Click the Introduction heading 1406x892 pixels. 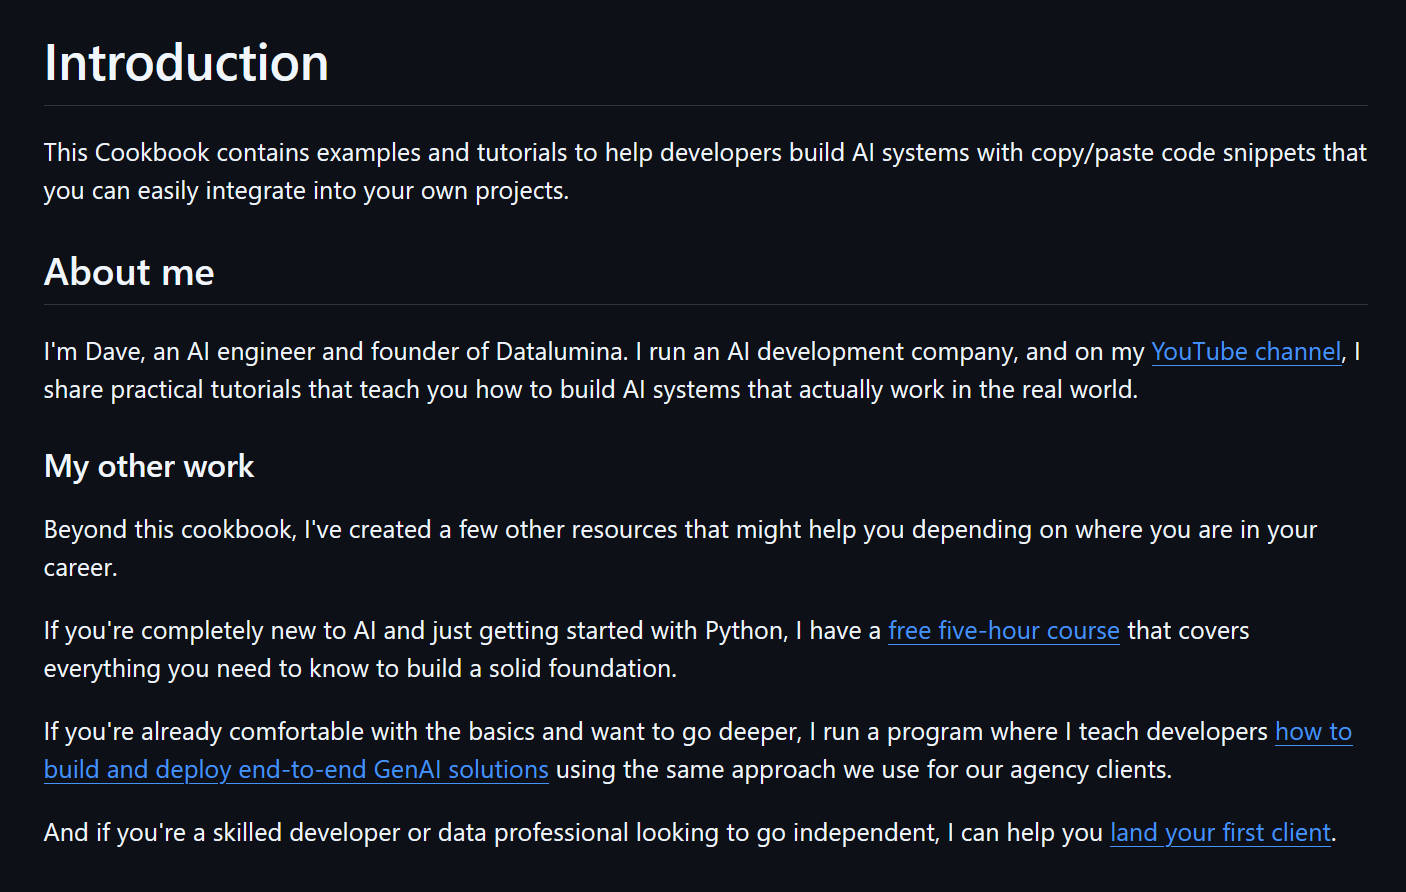(186, 63)
